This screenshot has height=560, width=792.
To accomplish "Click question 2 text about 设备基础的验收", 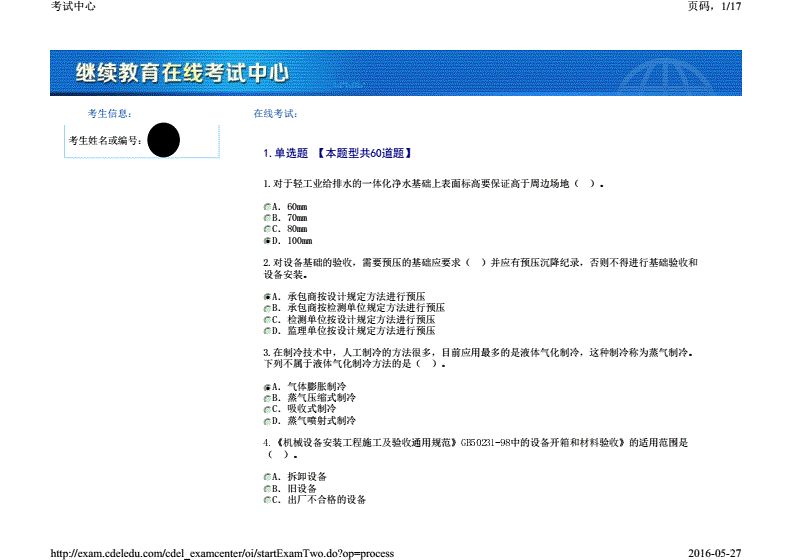I will pyautogui.click(x=480, y=268).
